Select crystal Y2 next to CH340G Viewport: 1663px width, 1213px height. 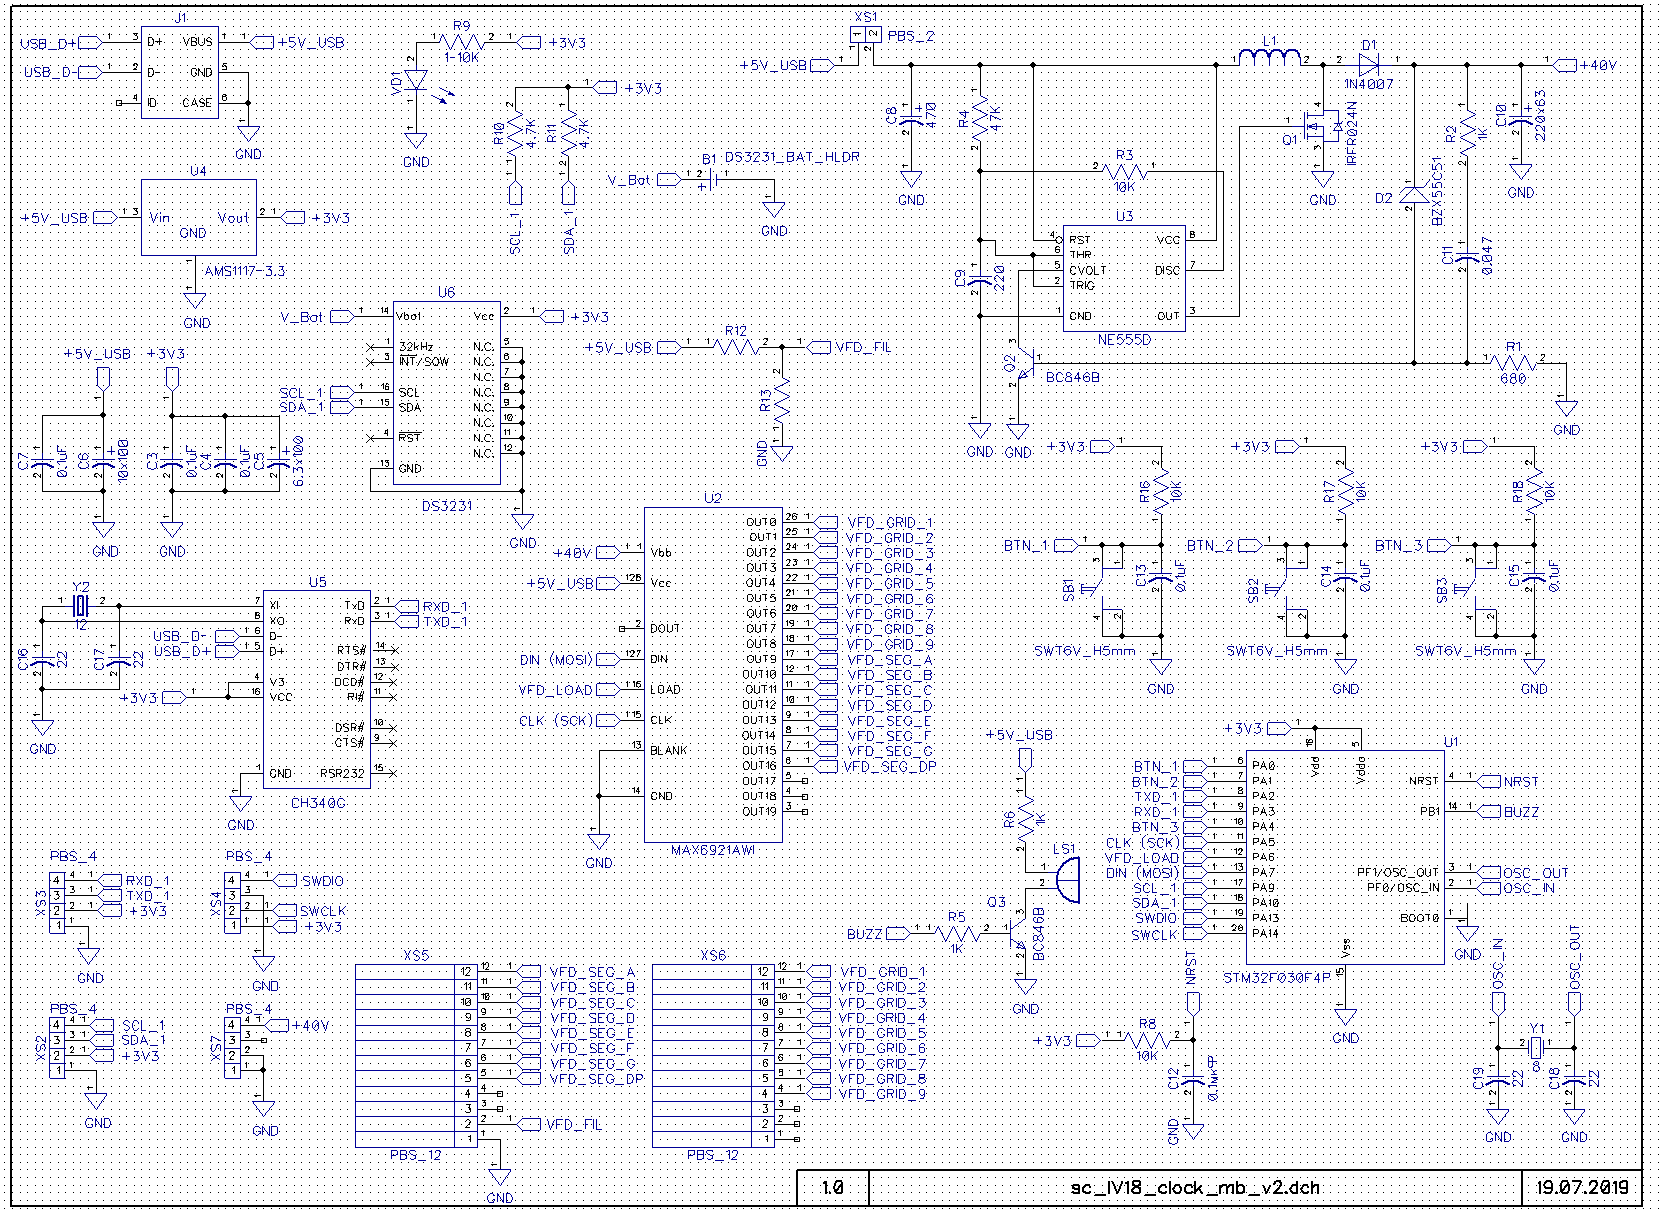80,605
